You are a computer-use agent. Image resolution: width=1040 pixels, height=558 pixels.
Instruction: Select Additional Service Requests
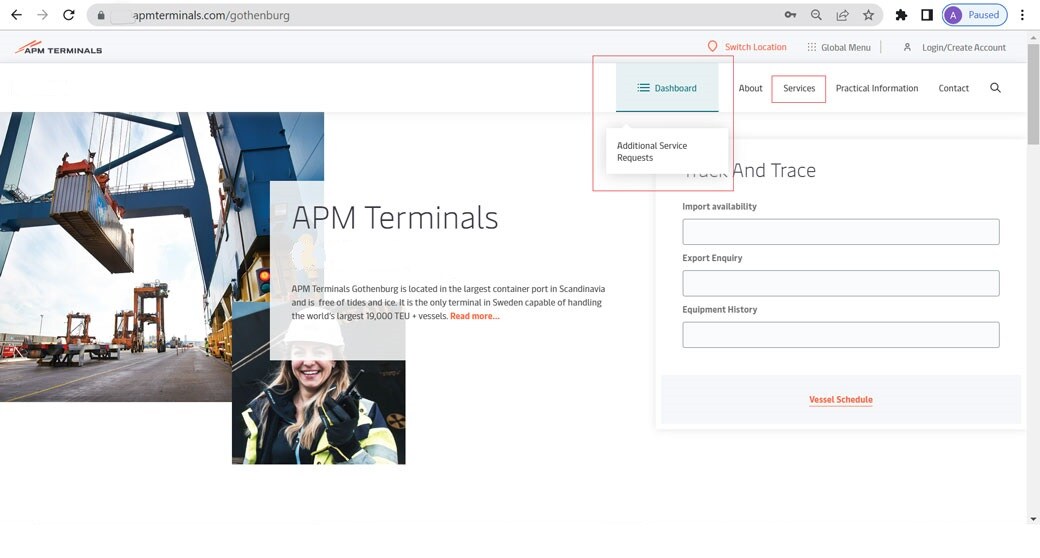click(652, 151)
